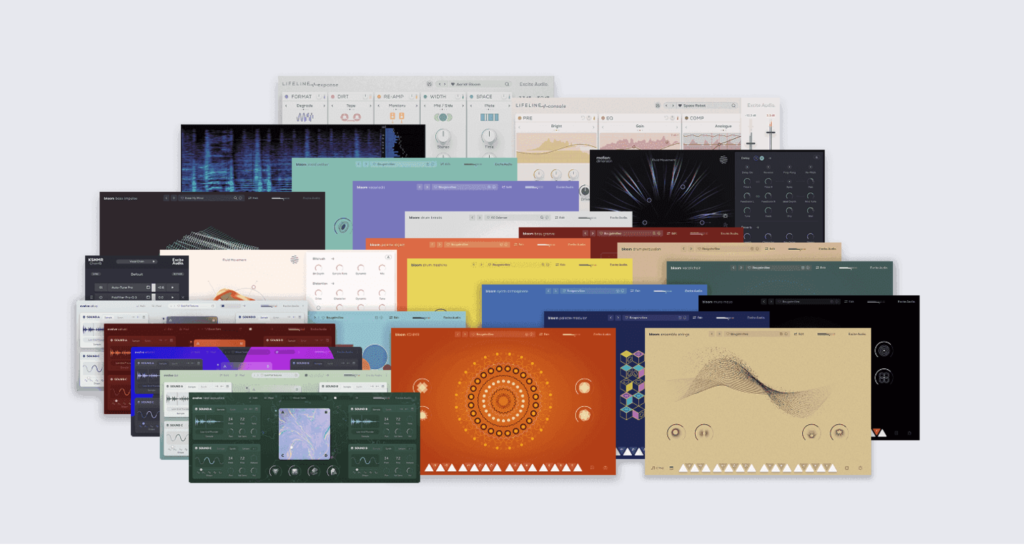This screenshot has width=1024, height=549.
Task: Open the Gain type selector in EQ module
Action: click(x=640, y=126)
